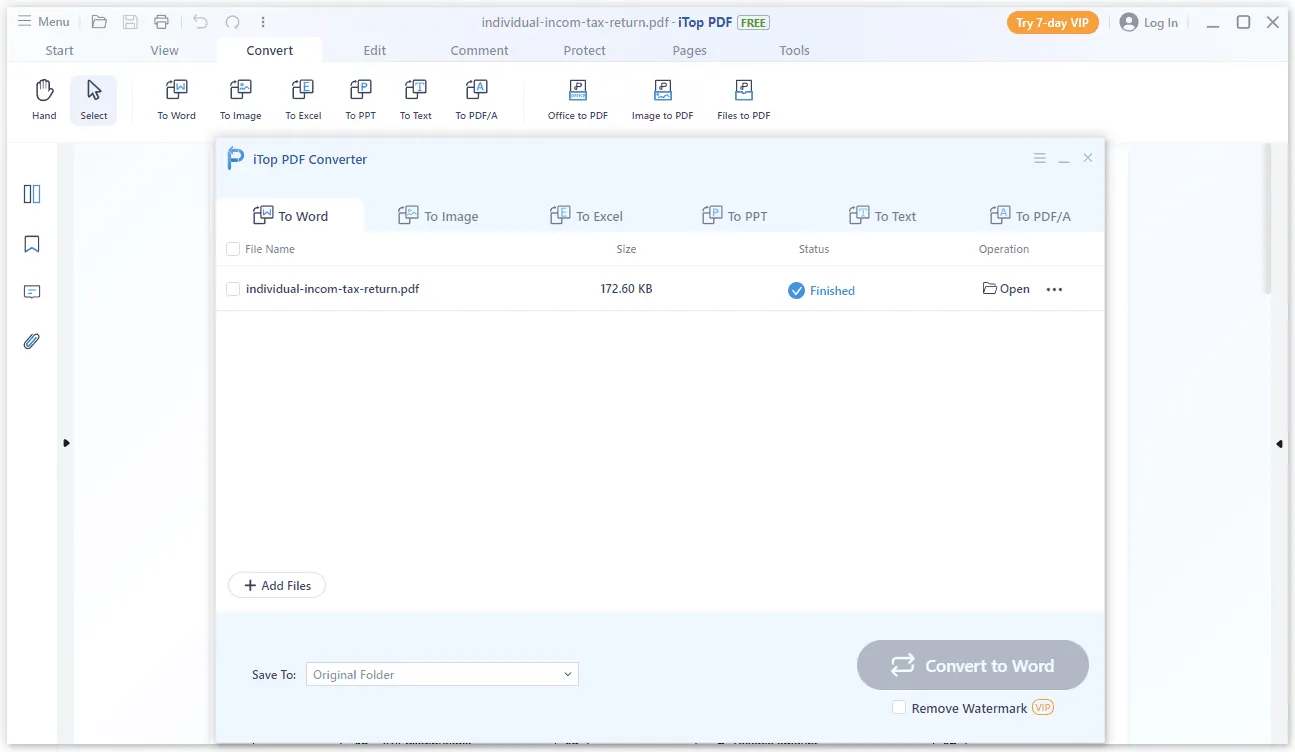Open the three-dot more options for file
The width and height of the screenshot is (1295, 752).
[x=1054, y=290]
